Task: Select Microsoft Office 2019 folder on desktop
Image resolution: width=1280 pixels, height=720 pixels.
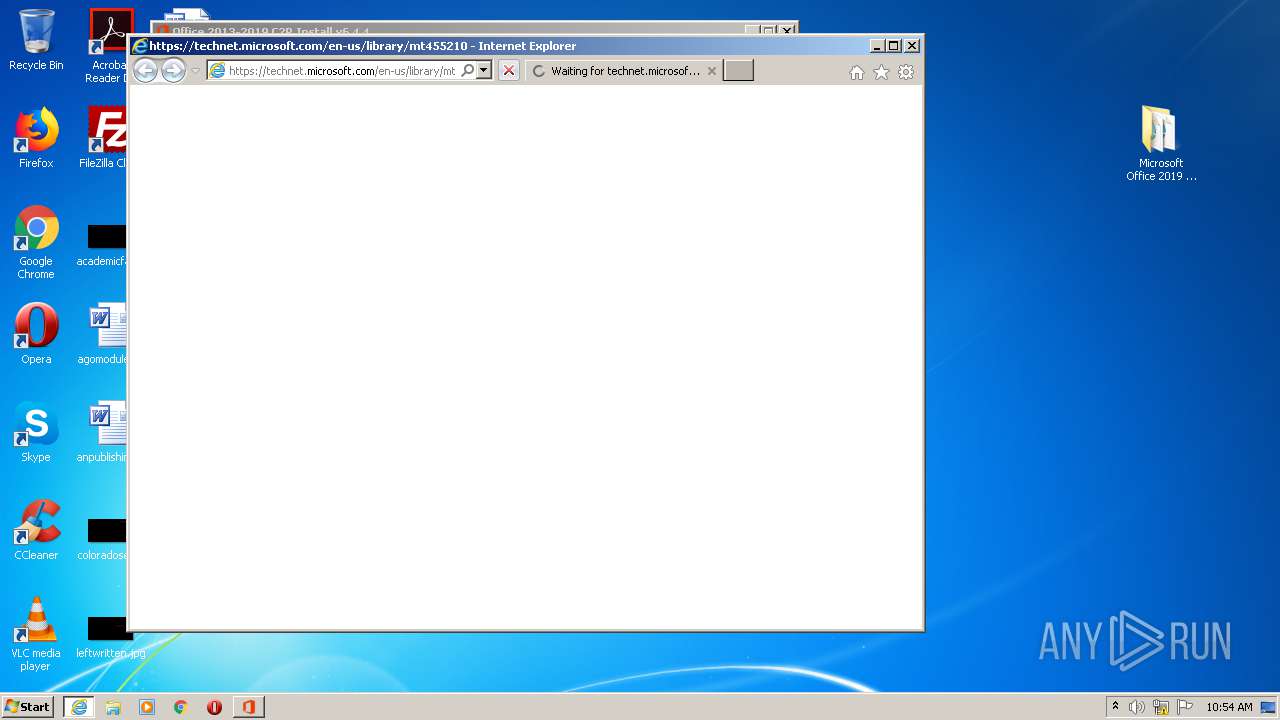Action: click(x=1161, y=144)
